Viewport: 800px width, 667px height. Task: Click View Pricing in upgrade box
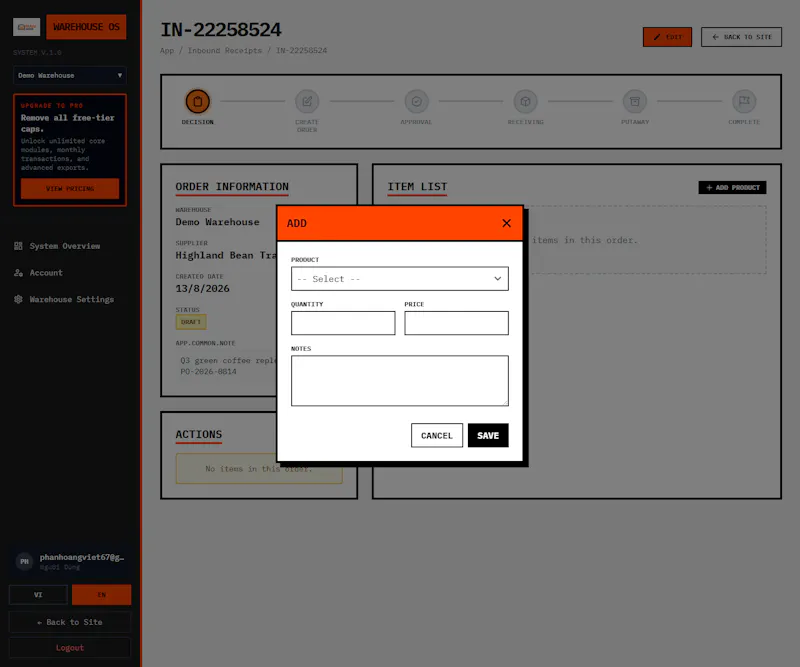70,188
